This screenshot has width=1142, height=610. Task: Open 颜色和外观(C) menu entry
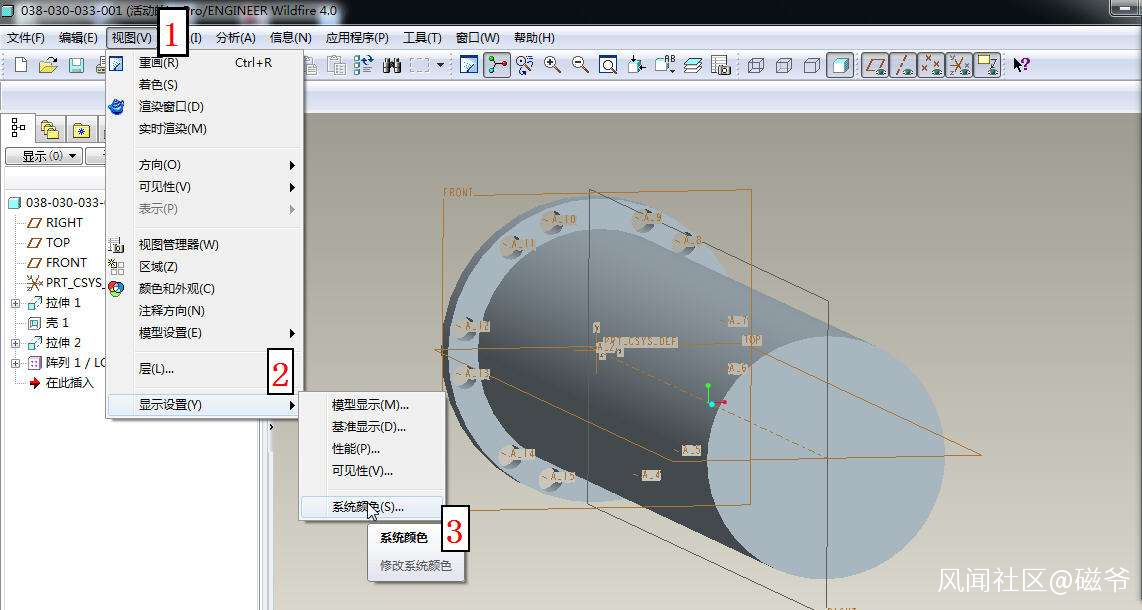[x=176, y=289]
